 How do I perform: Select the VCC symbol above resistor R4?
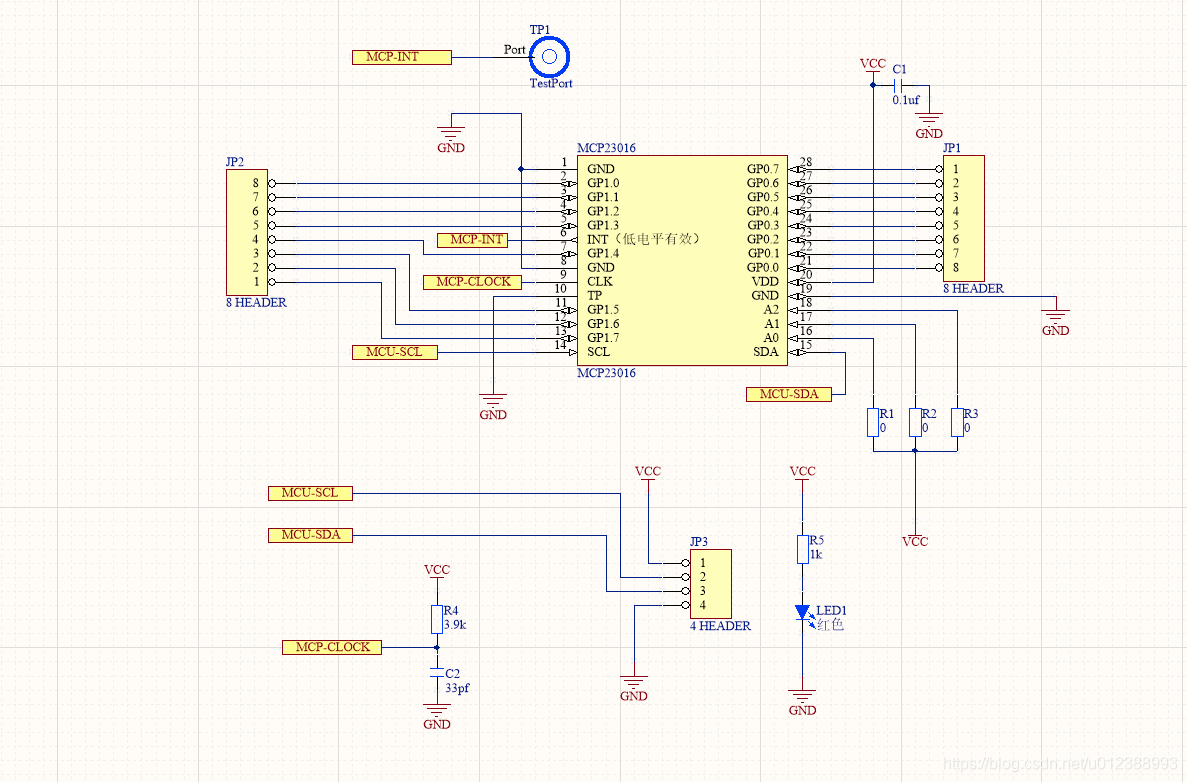437,573
